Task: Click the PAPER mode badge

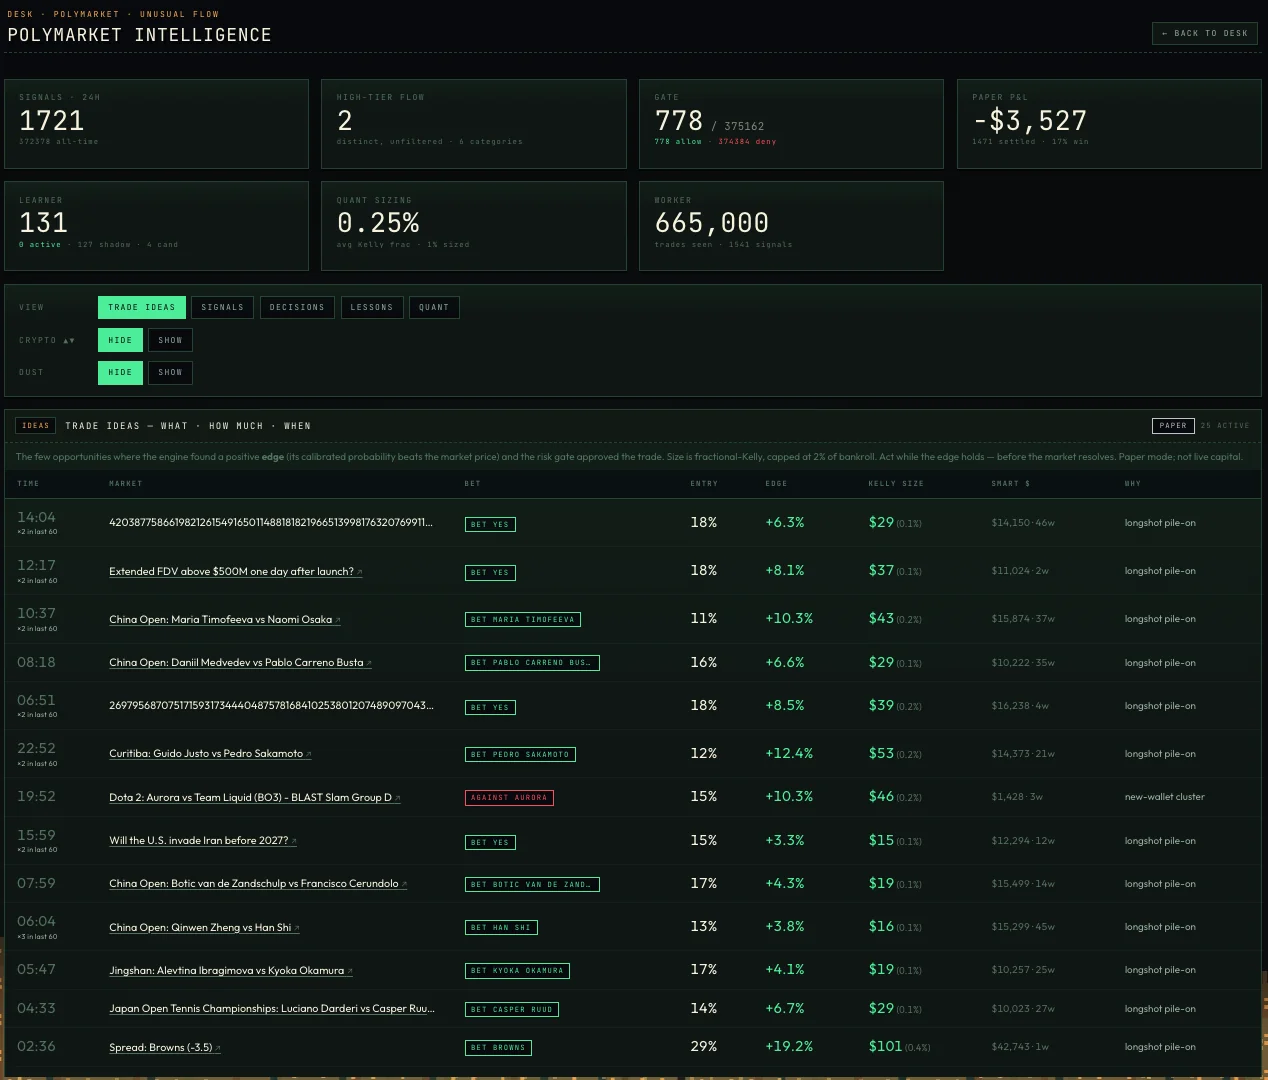Action: click(x=1173, y=426)
